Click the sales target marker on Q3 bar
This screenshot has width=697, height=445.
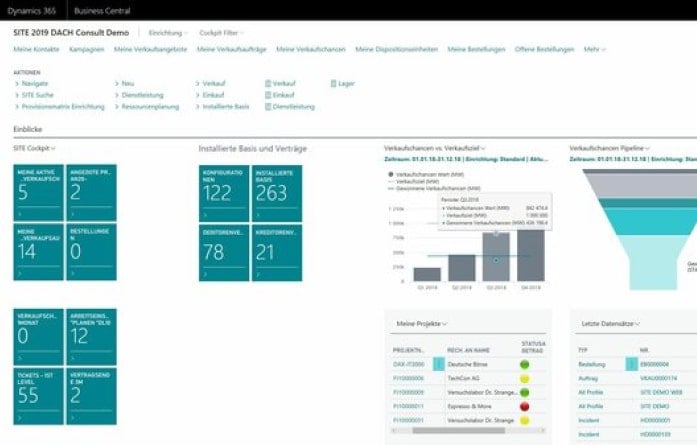(496, 261)
